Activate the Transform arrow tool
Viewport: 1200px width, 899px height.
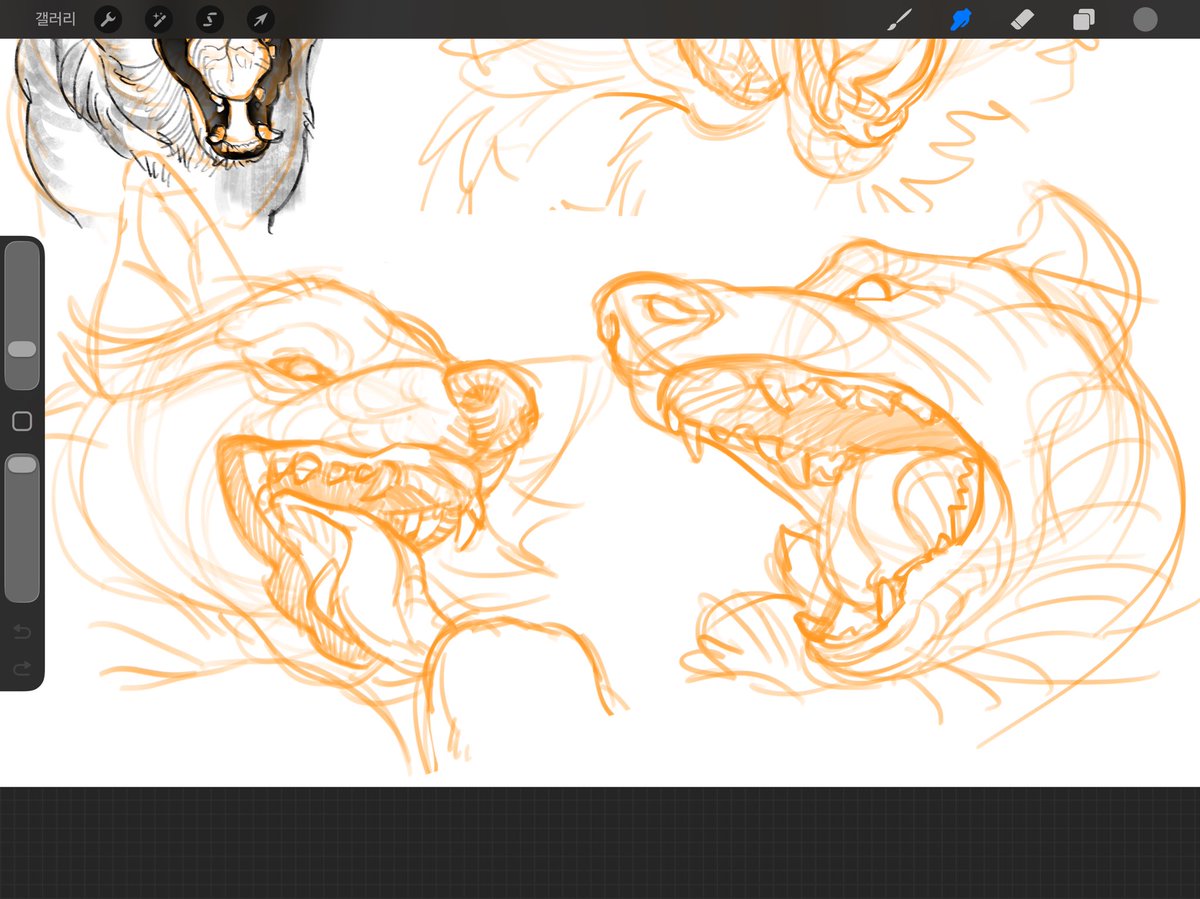coord(260,19)
